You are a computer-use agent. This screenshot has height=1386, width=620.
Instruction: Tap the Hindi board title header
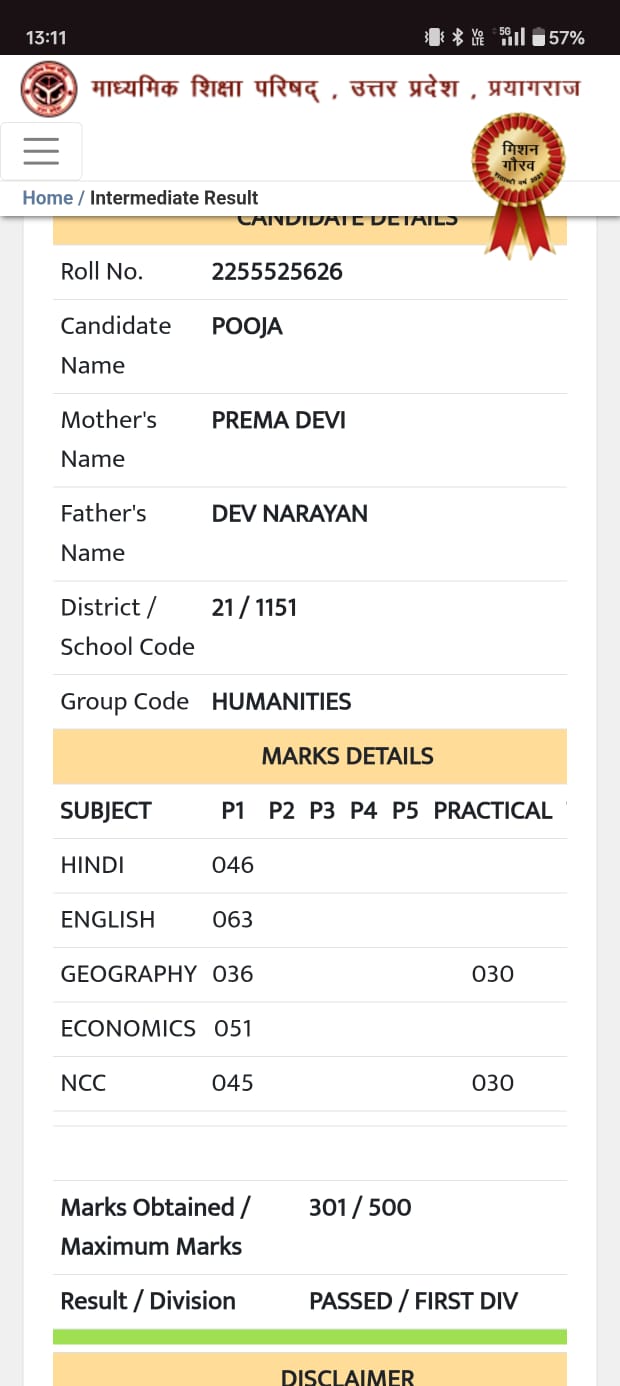[x=336, y=88]
